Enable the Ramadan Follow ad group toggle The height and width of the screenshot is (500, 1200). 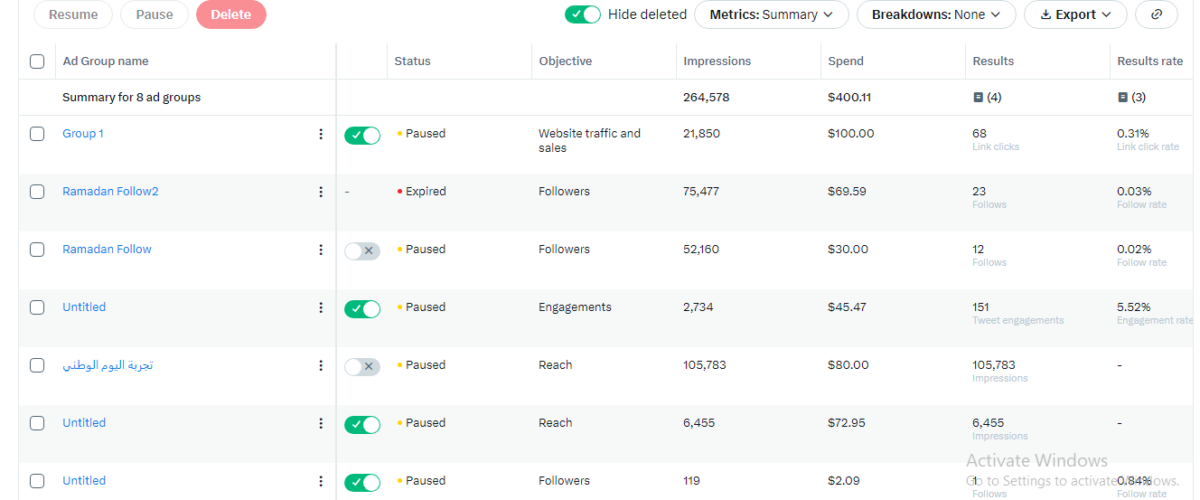coord(362,251)
